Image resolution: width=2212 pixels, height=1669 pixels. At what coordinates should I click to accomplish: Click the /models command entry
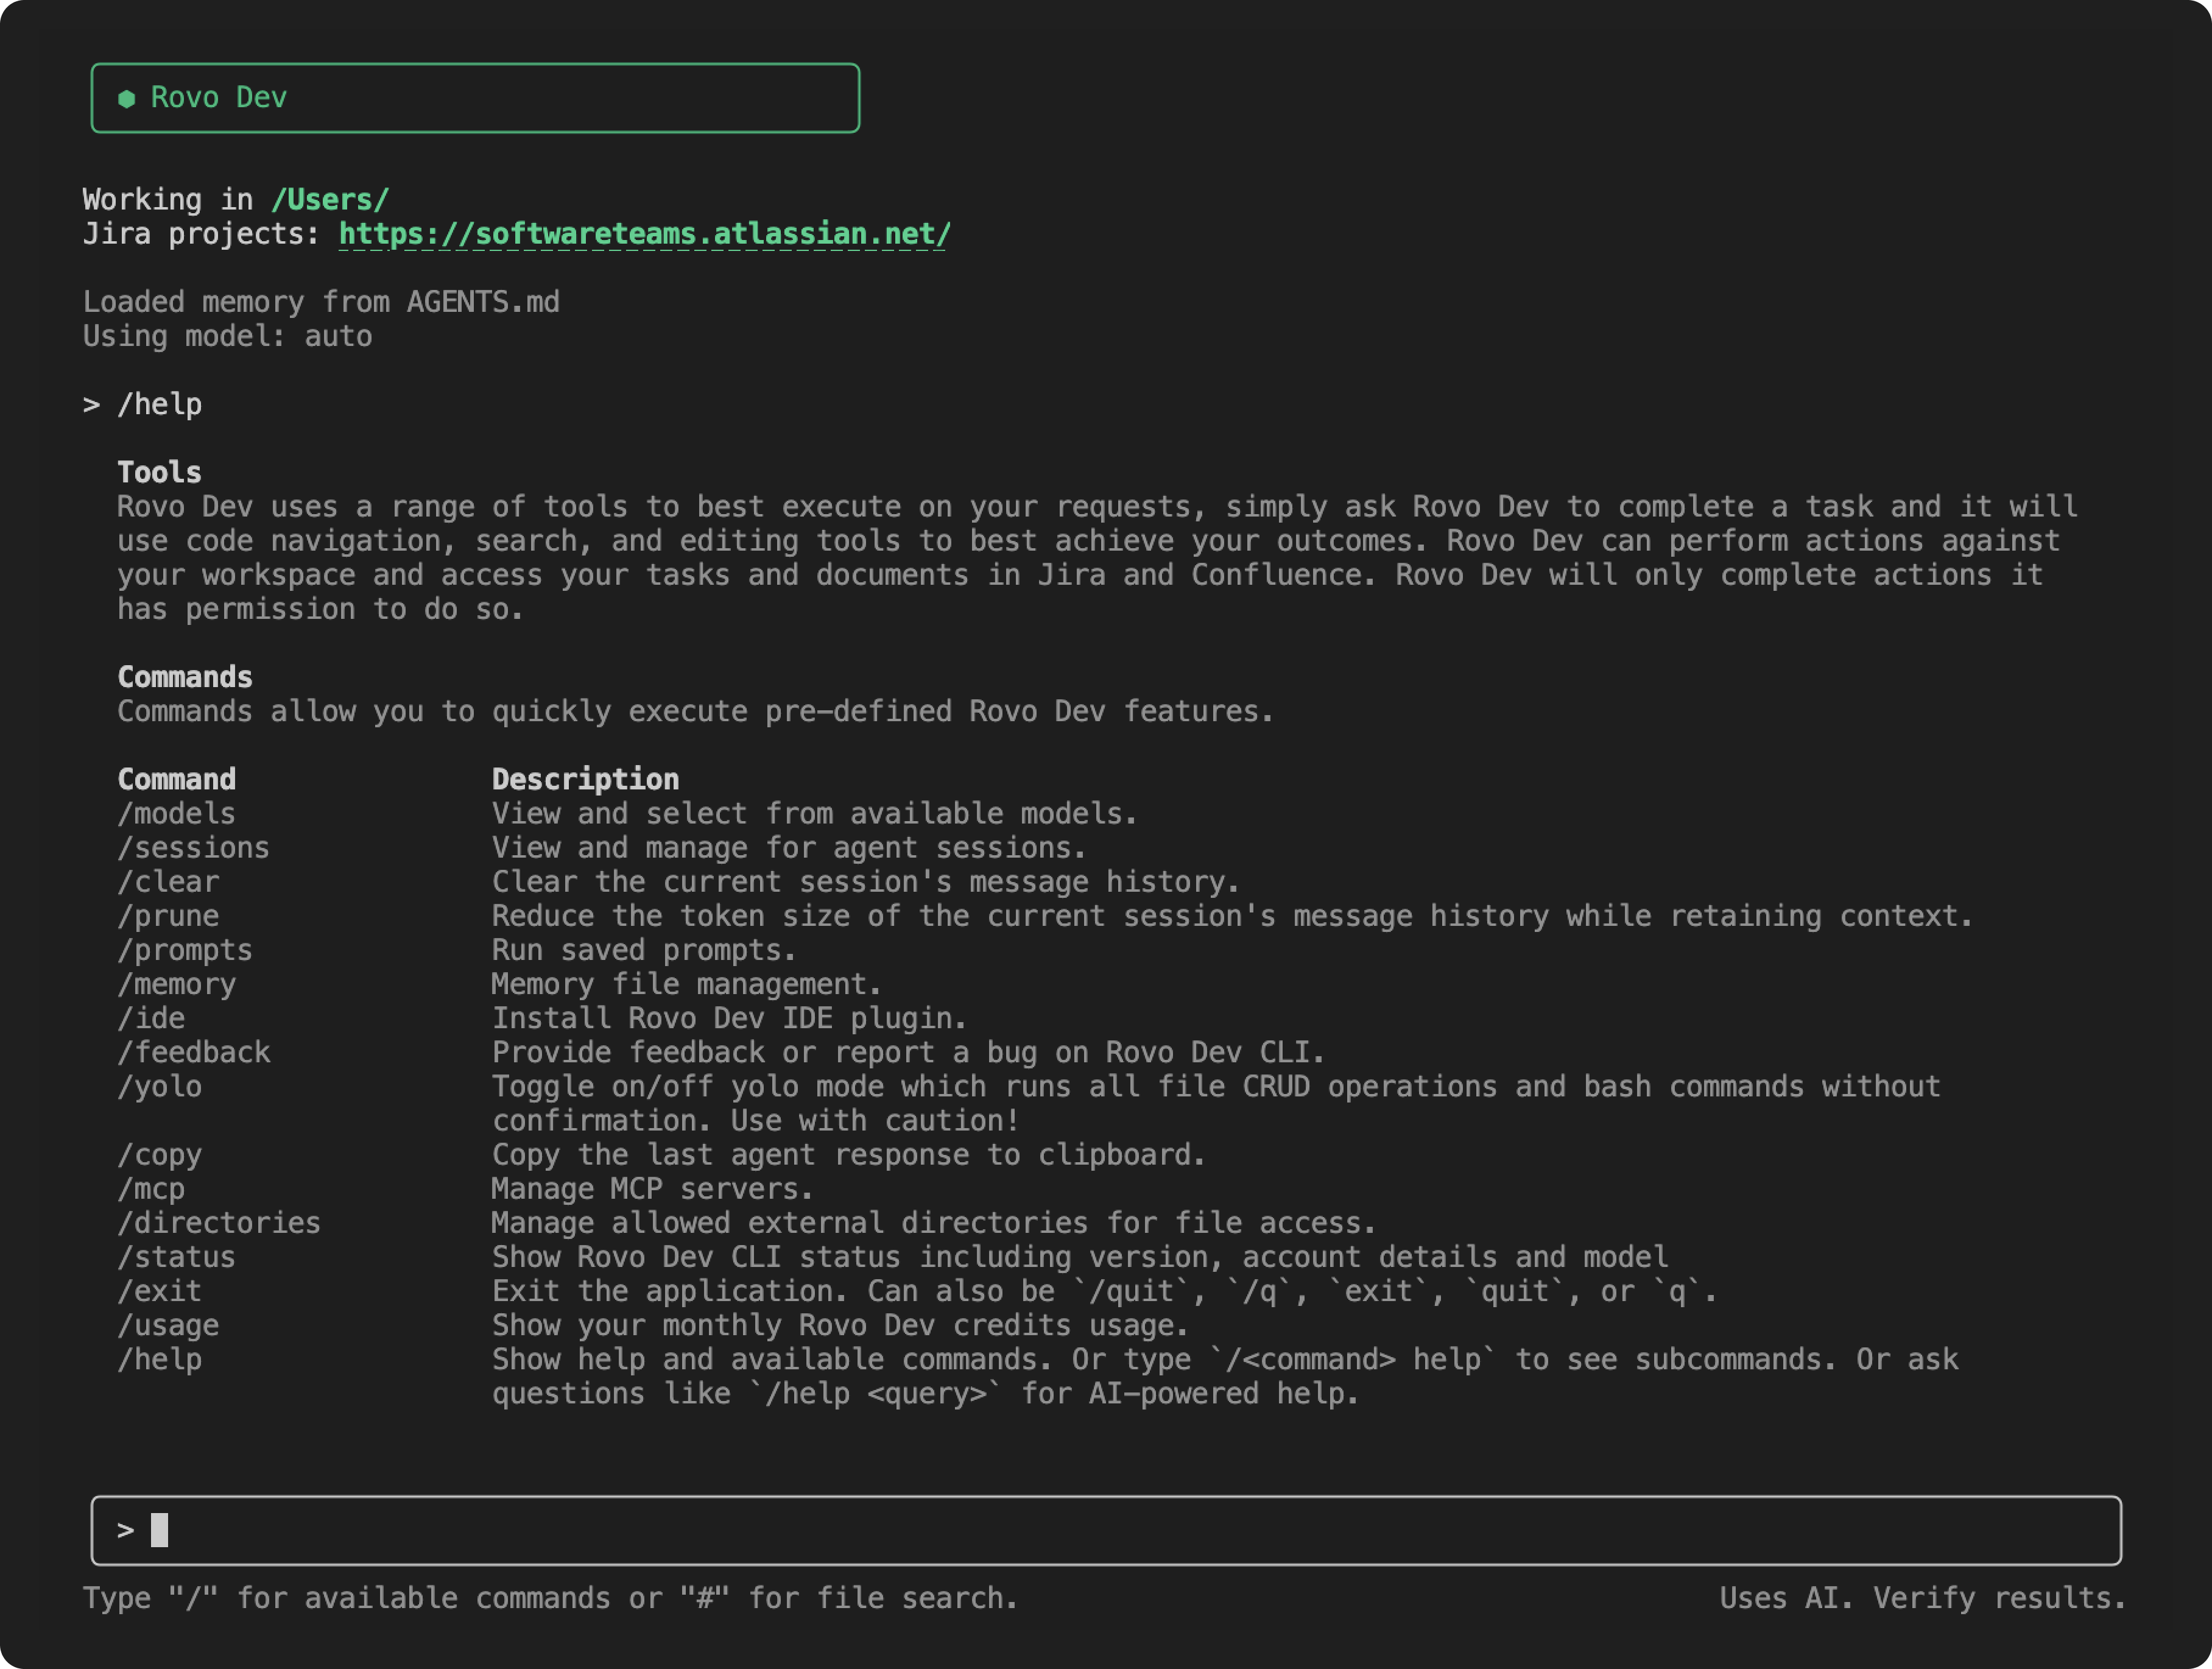176,814
